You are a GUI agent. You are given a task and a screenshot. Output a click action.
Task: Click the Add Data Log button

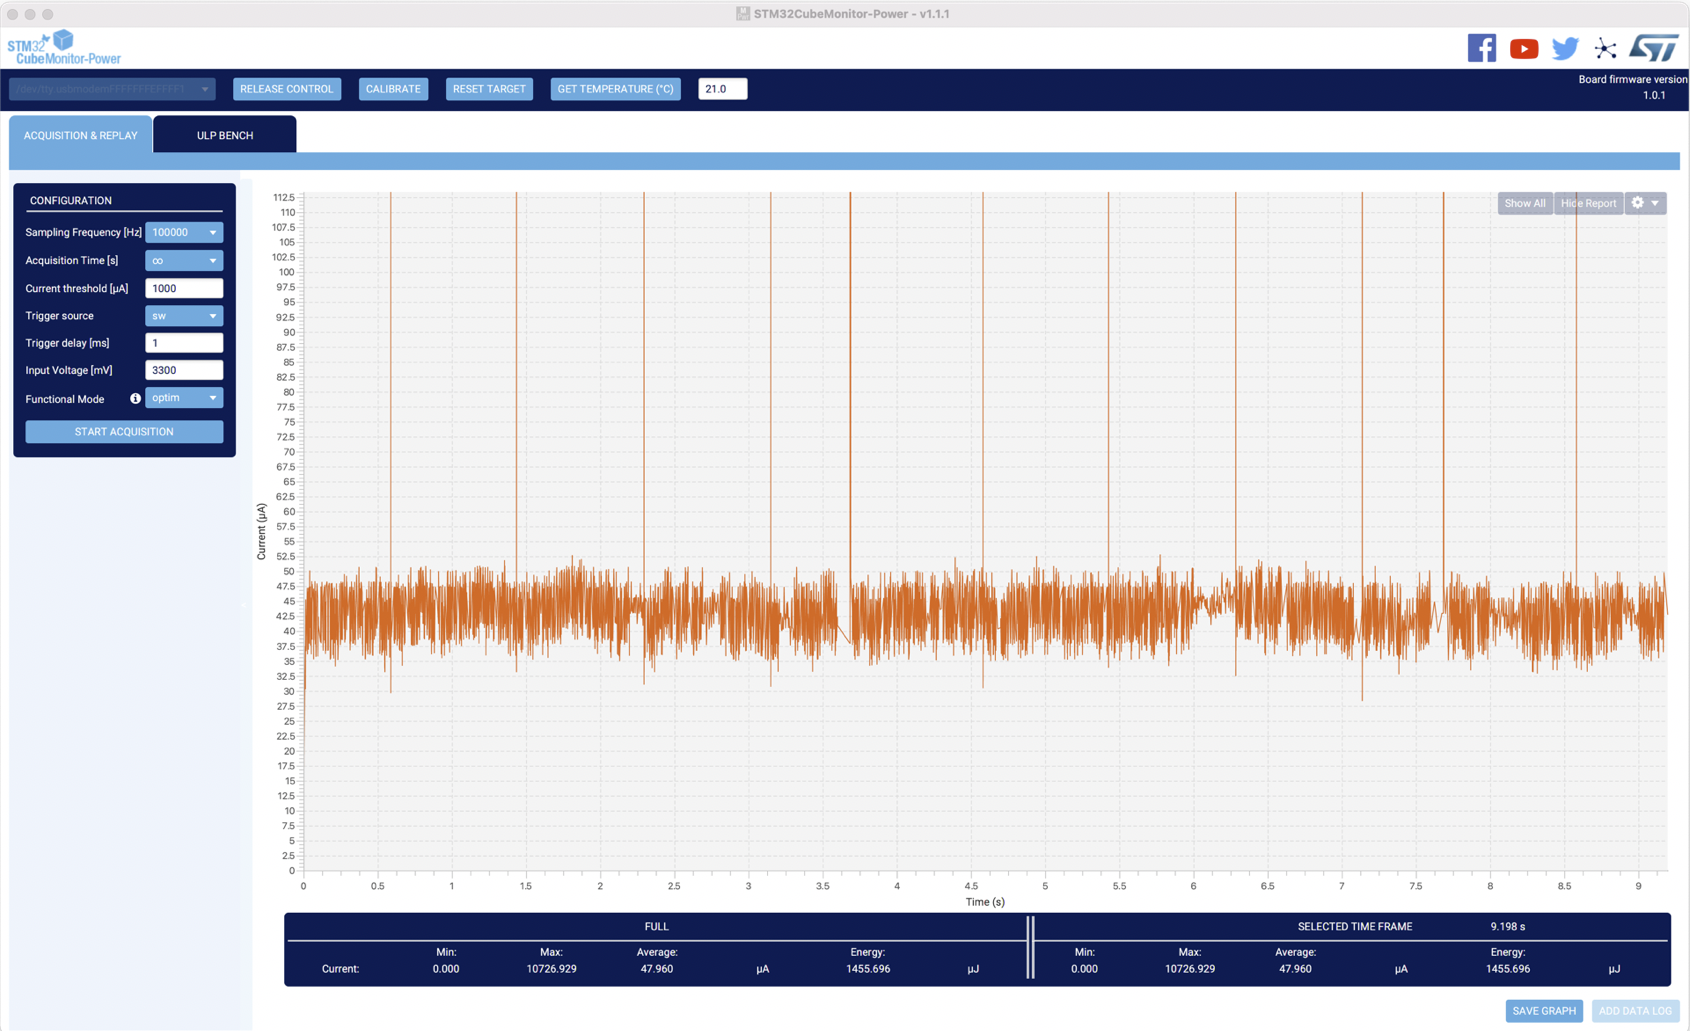pyautogui.click(x=1635, y=1011)
